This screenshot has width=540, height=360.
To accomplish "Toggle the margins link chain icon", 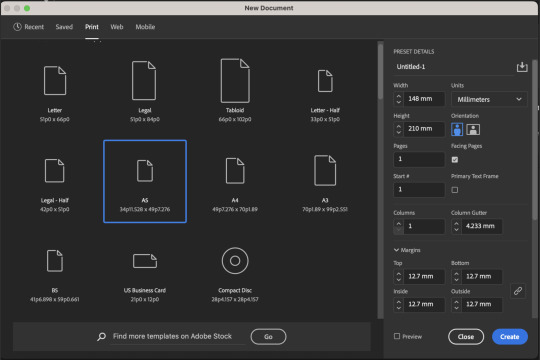I will click(518, 291).
